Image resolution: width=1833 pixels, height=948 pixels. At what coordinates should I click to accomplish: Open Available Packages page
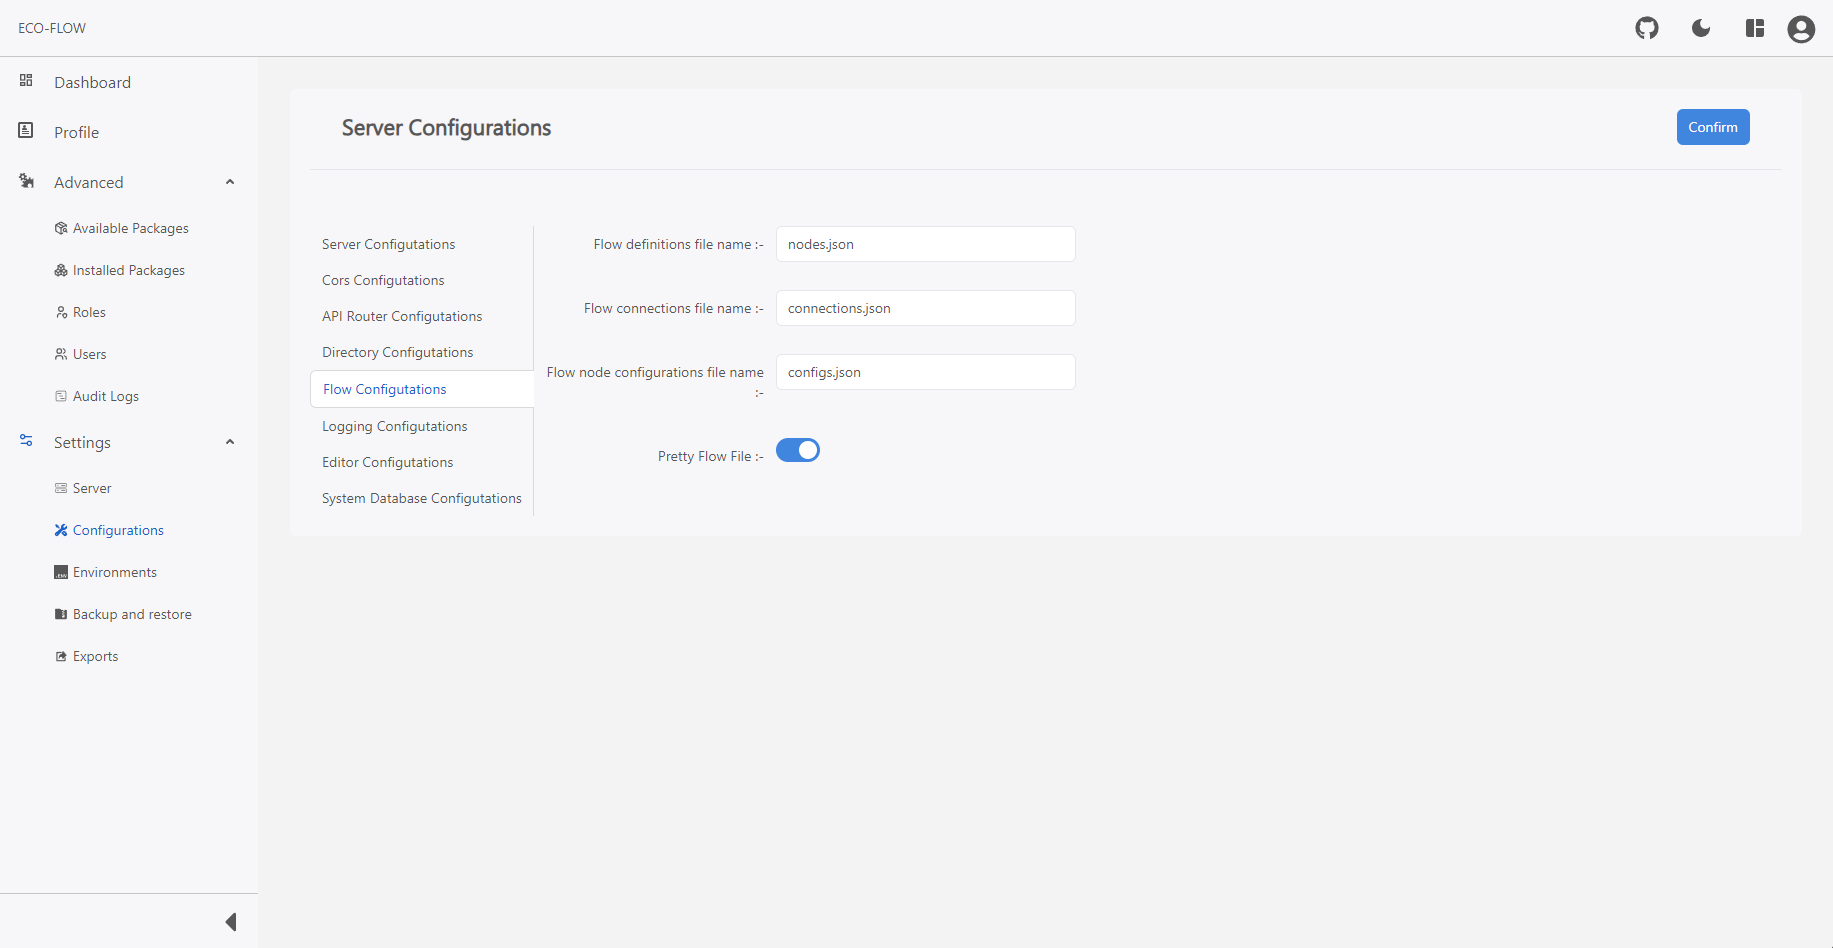[x=131, y=228]
